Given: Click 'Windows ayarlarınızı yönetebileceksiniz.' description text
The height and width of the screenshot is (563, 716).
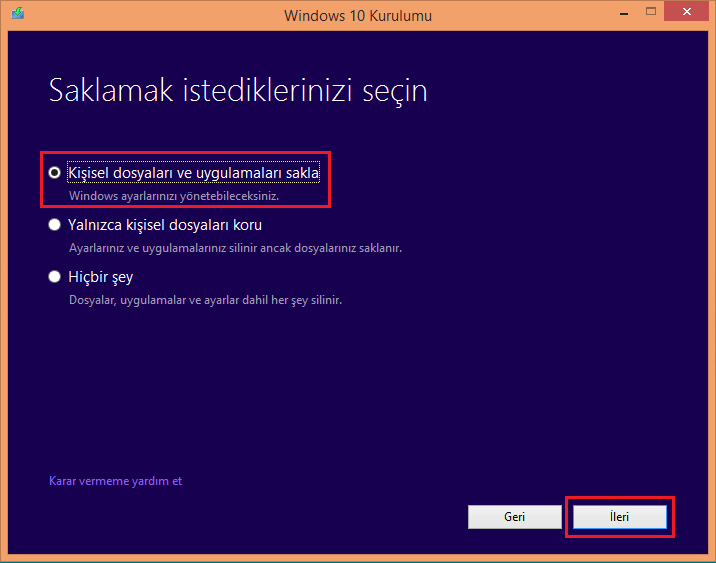Looking at the screenshot, I should pos(174,196).
